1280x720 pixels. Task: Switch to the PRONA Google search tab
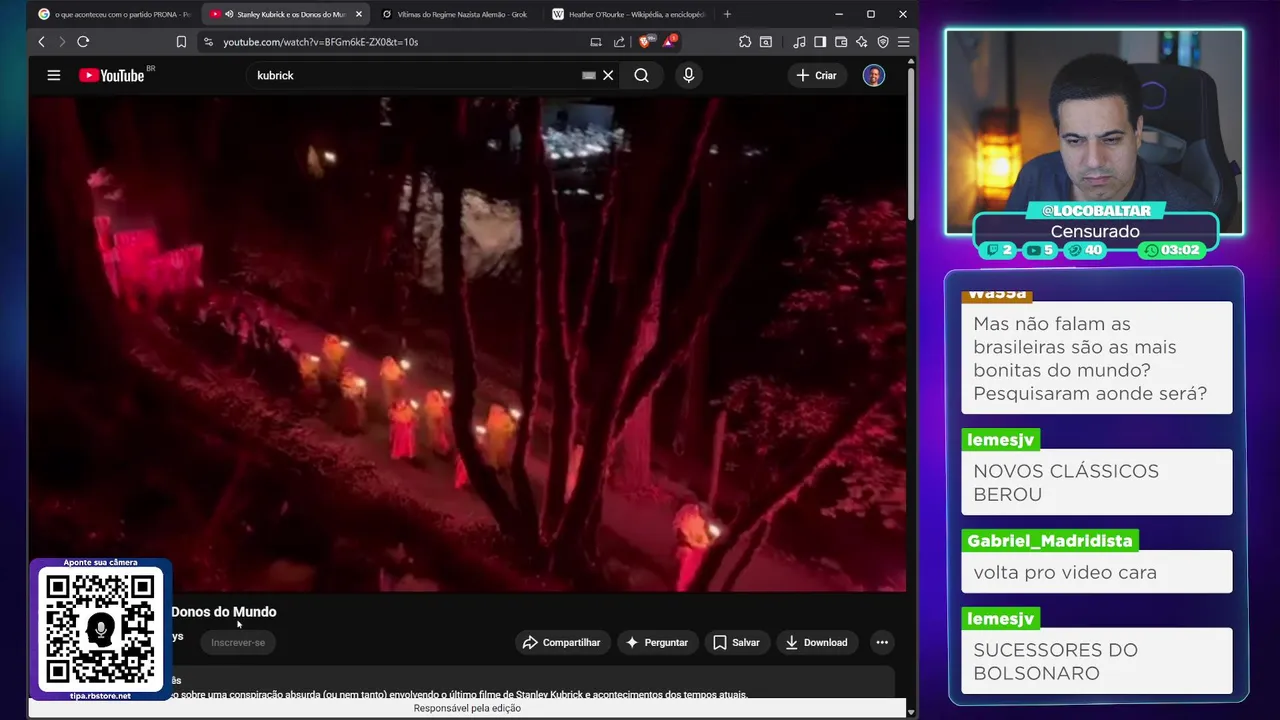113,14
